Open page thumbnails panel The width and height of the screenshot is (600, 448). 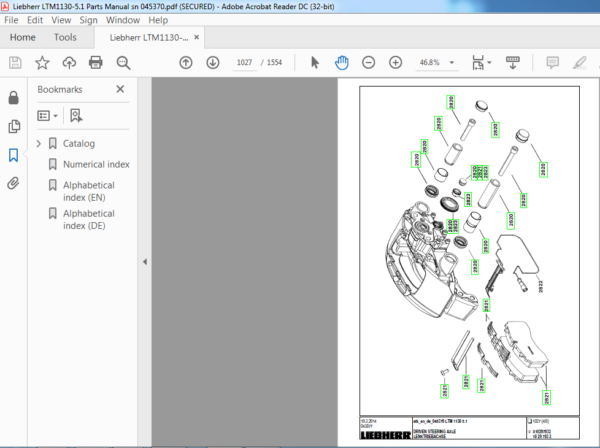point(14,126)
